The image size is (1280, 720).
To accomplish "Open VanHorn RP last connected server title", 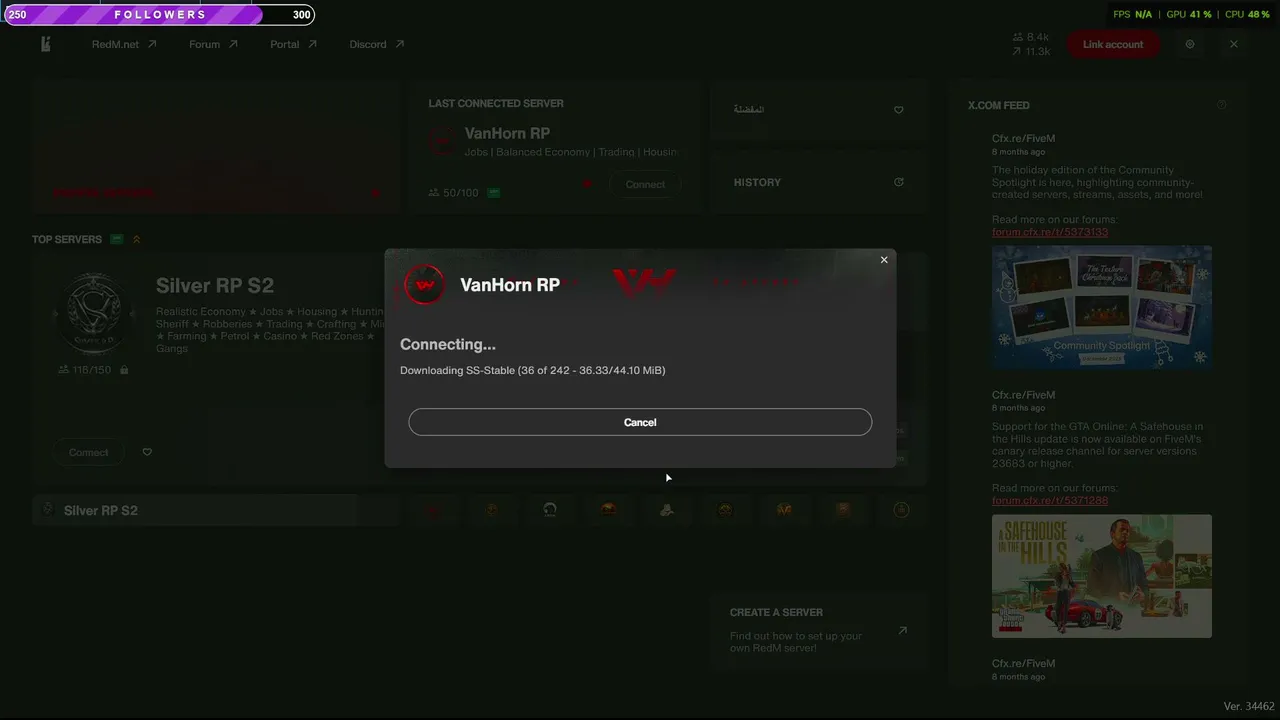I will 507,133.
